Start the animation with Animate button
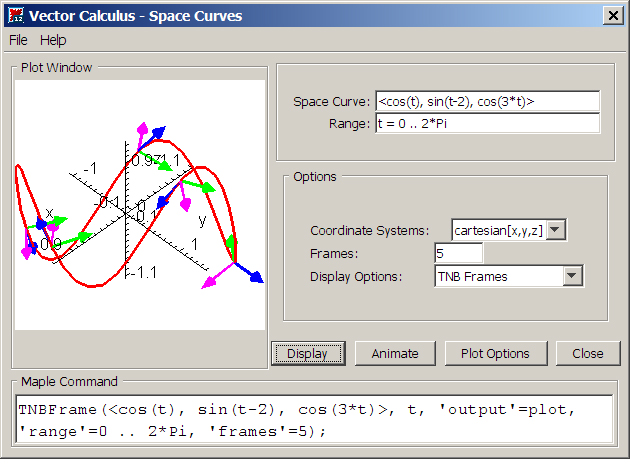 [395, 353]
